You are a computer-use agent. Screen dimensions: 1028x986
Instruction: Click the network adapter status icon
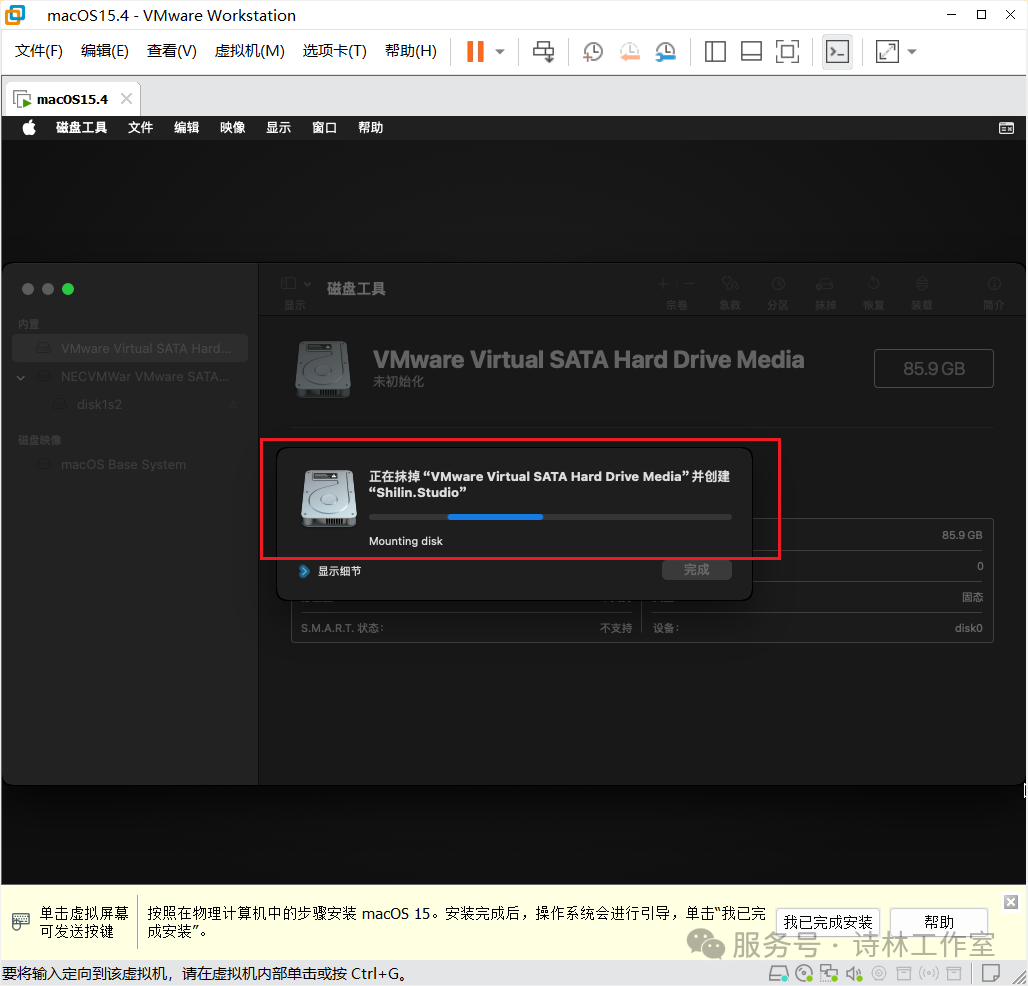tap(829, 974)
